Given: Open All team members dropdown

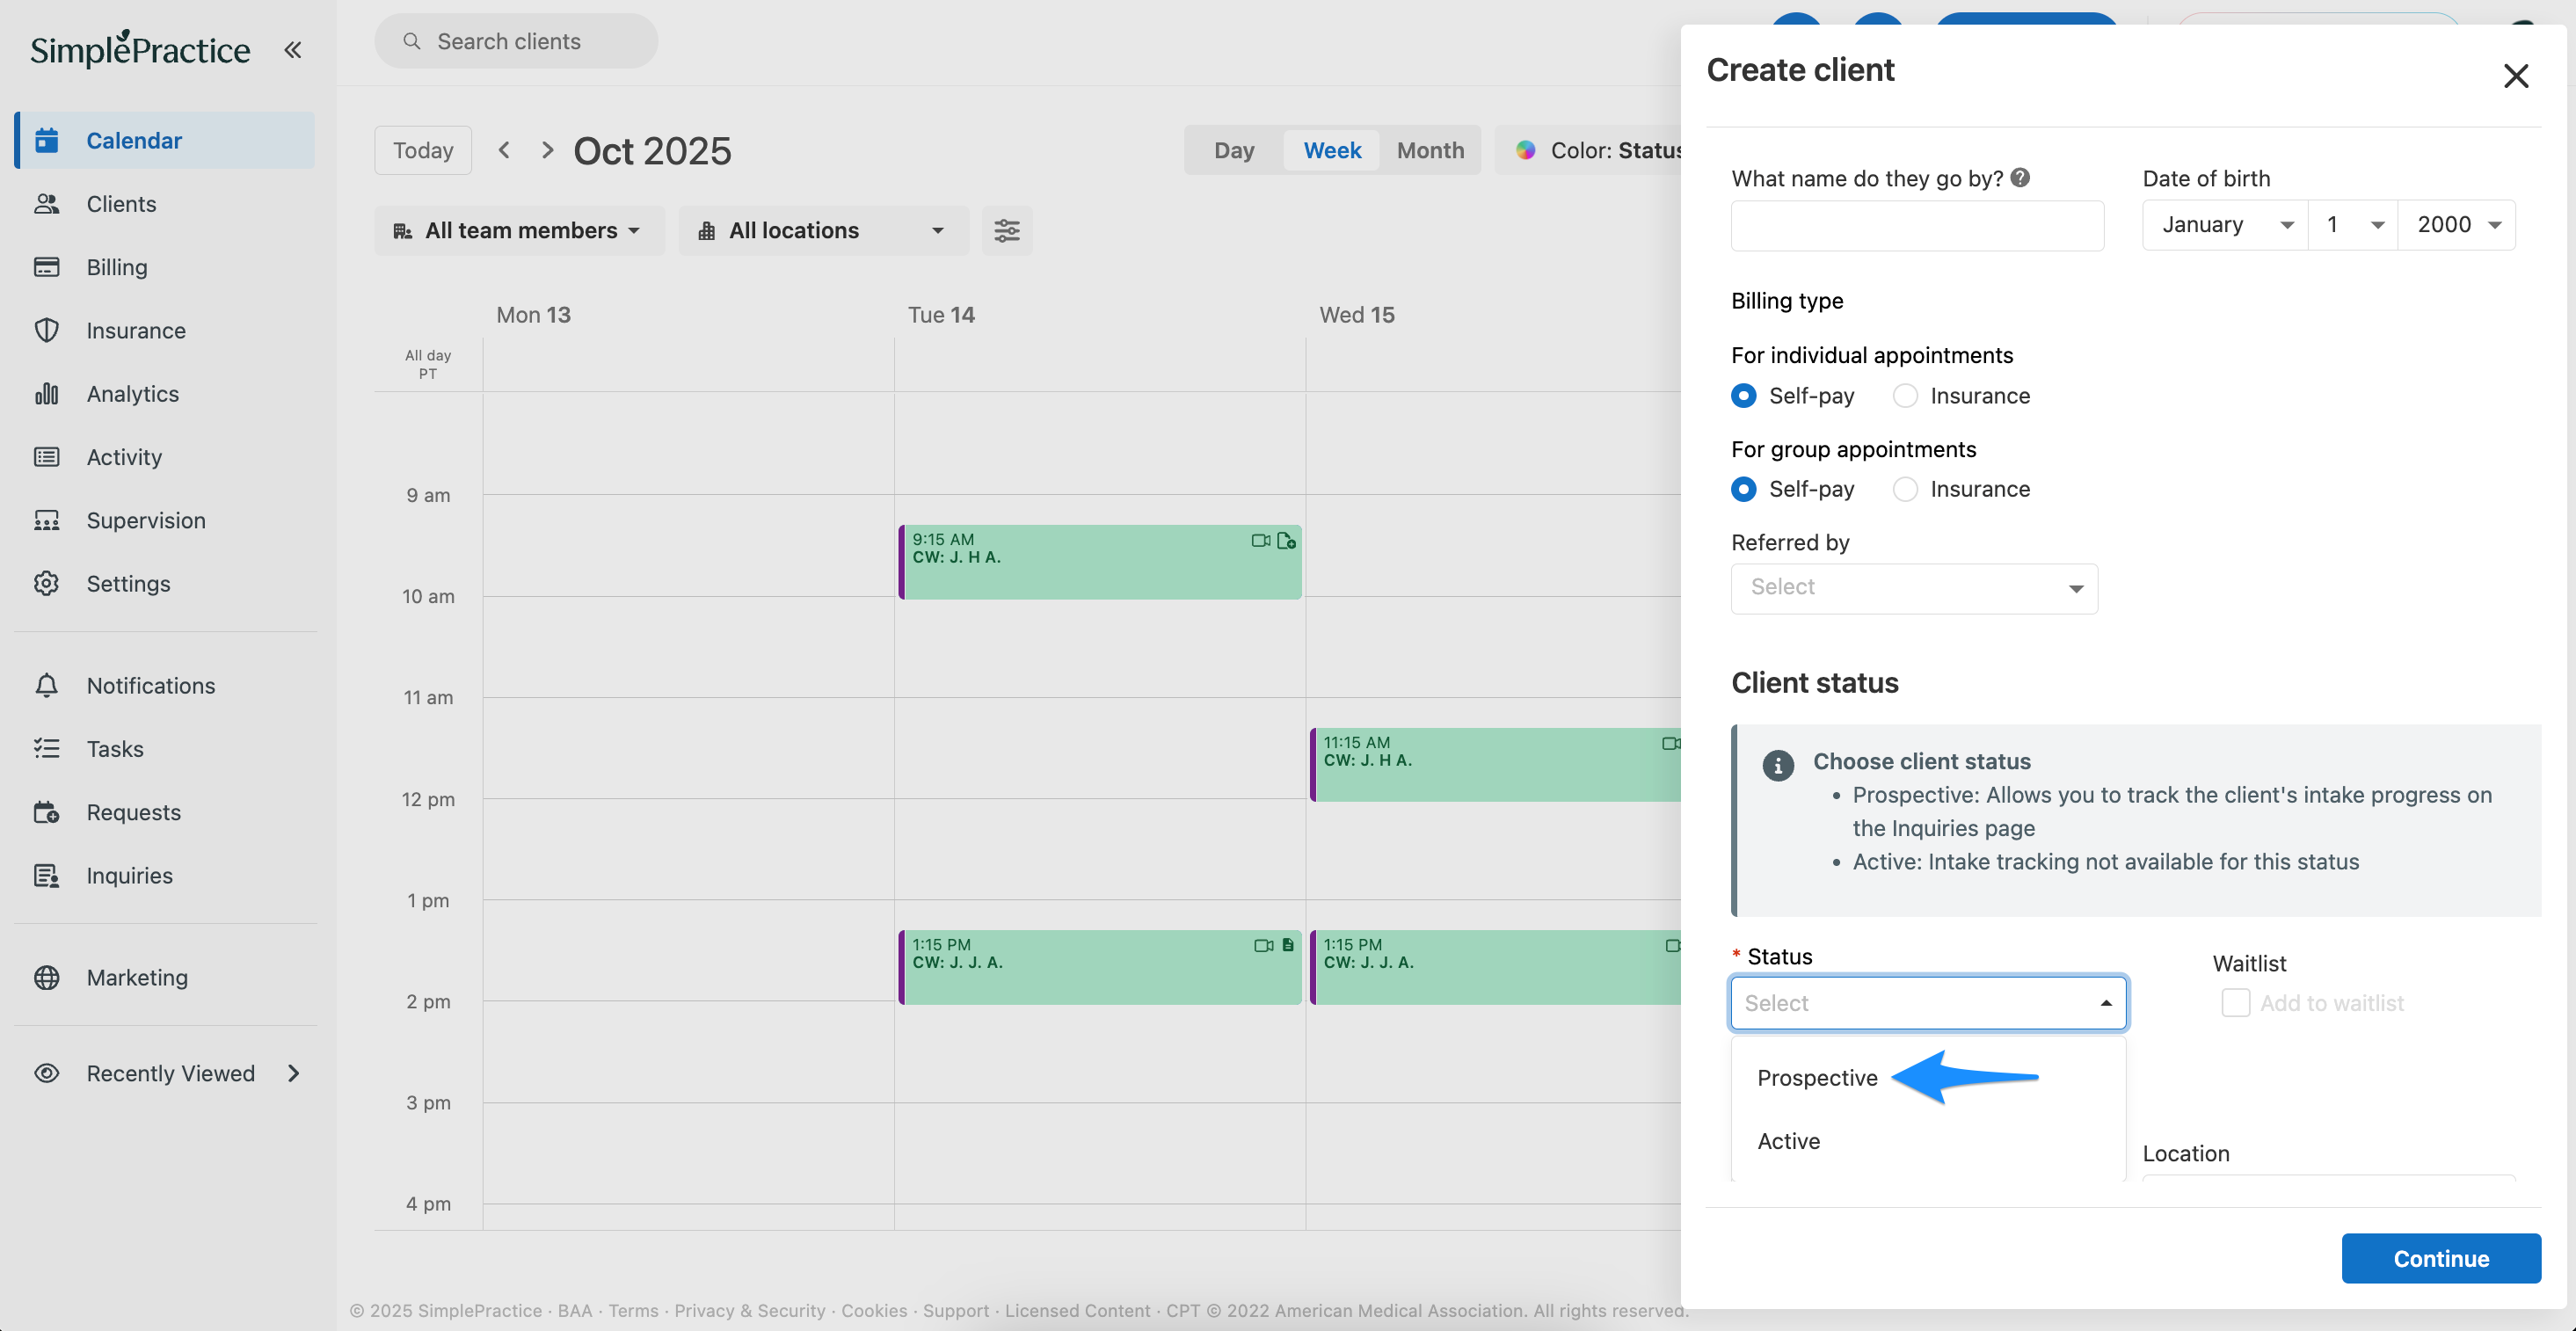Looking at the screenshot, I should click(519, 231).
